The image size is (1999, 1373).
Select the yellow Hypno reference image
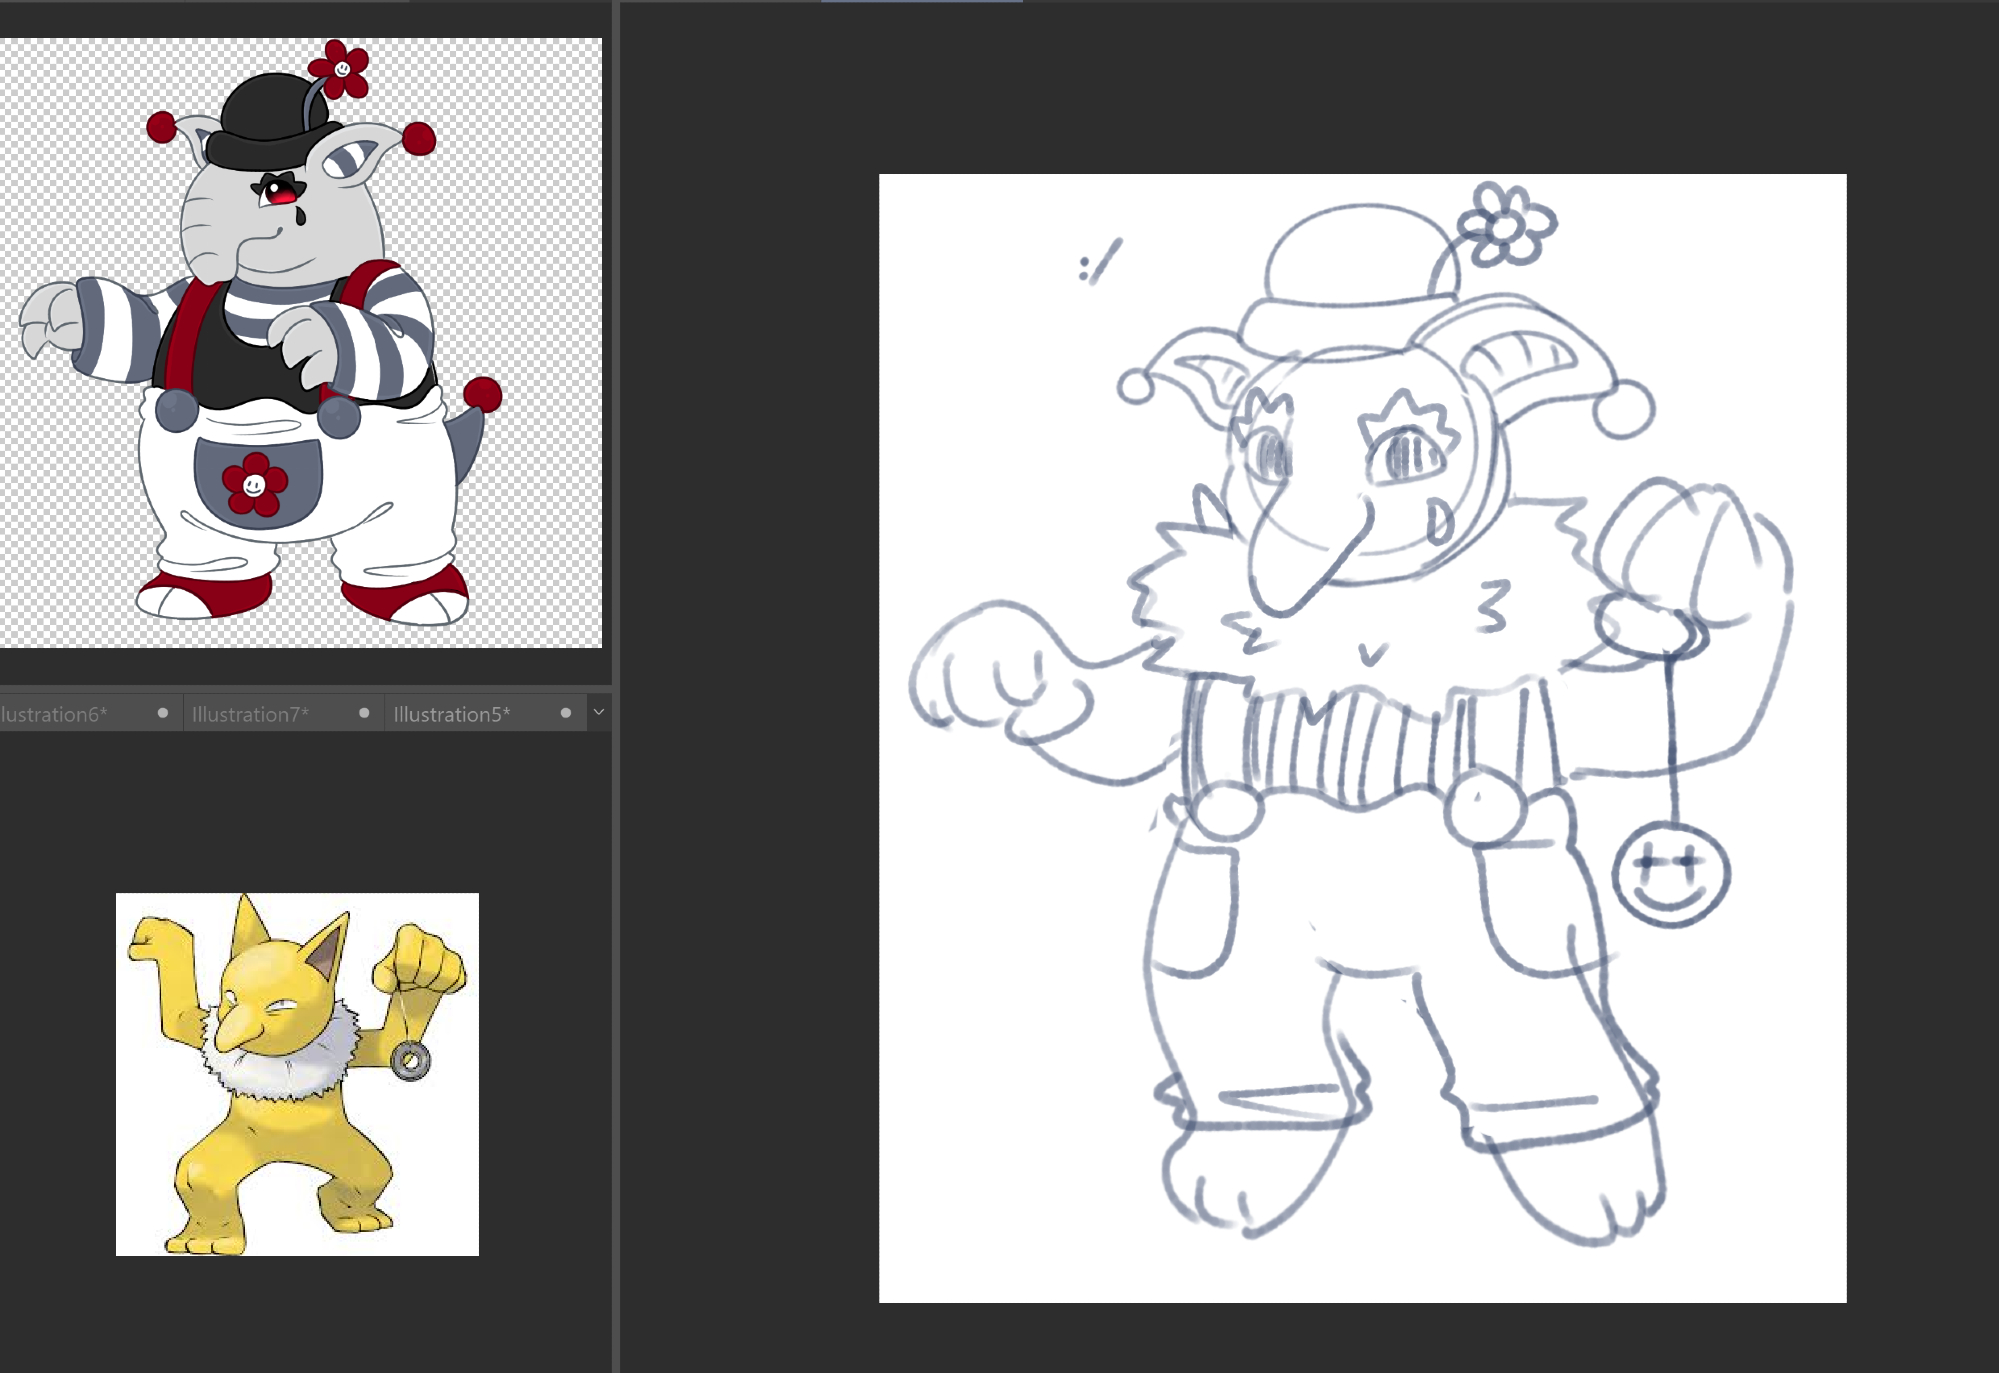[297, 1074]
